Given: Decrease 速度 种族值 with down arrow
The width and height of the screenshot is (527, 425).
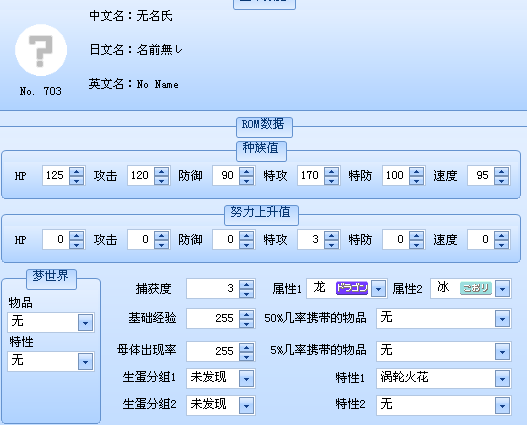Looking at the screenshot, I should point(502,180).
